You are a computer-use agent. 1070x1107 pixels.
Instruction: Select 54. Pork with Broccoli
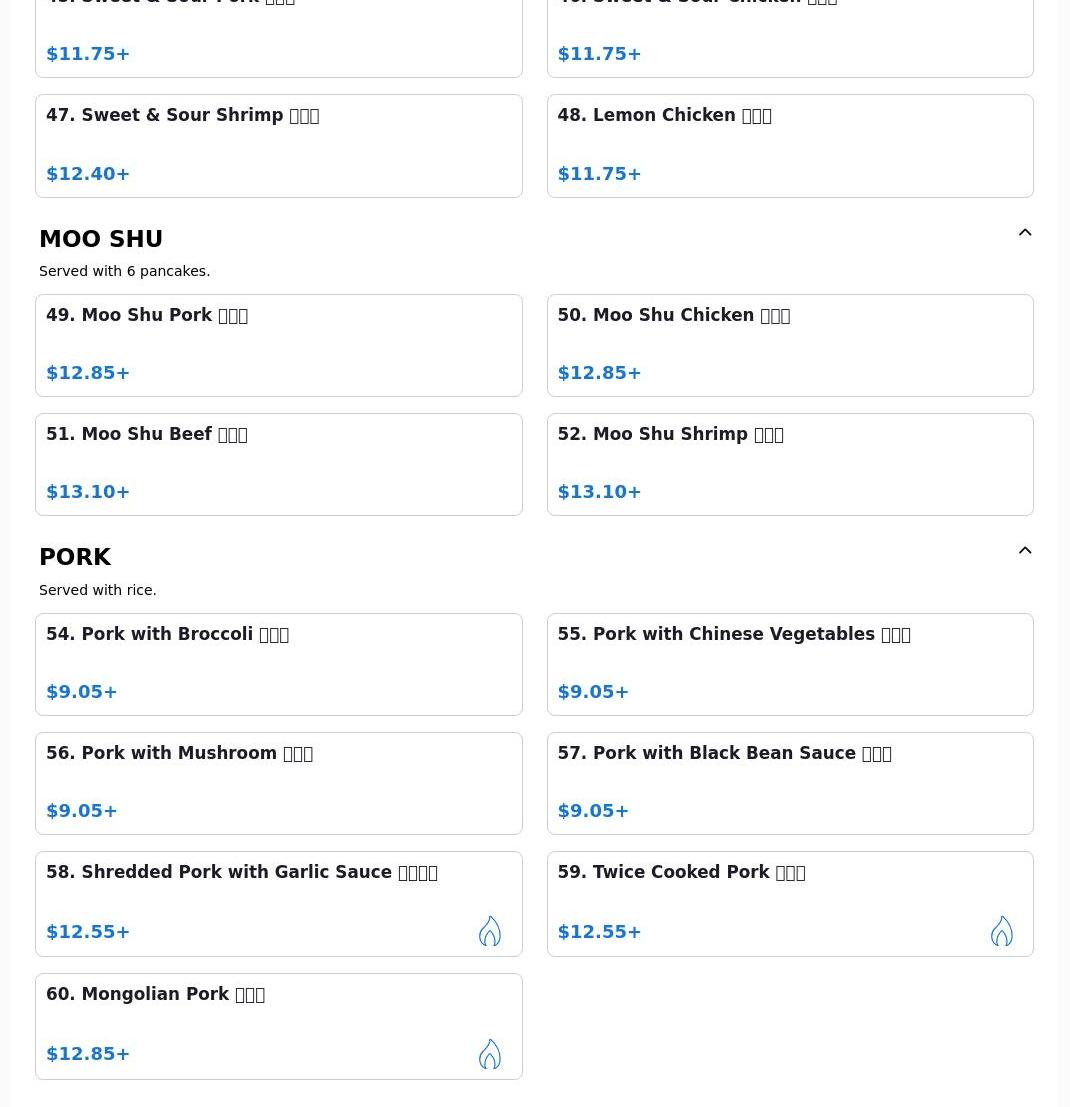click(278, 664)
